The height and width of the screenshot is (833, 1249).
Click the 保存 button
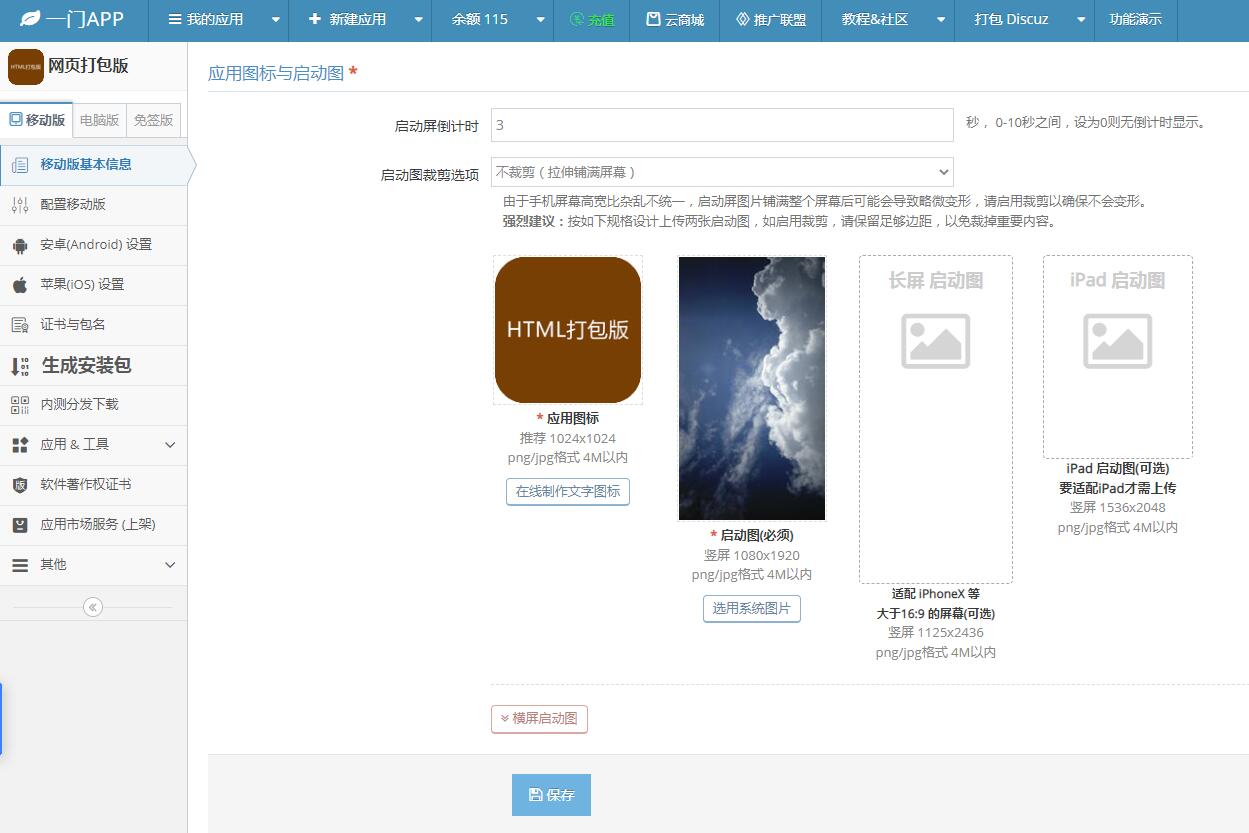pyautogui.click(x=551, y=795)
